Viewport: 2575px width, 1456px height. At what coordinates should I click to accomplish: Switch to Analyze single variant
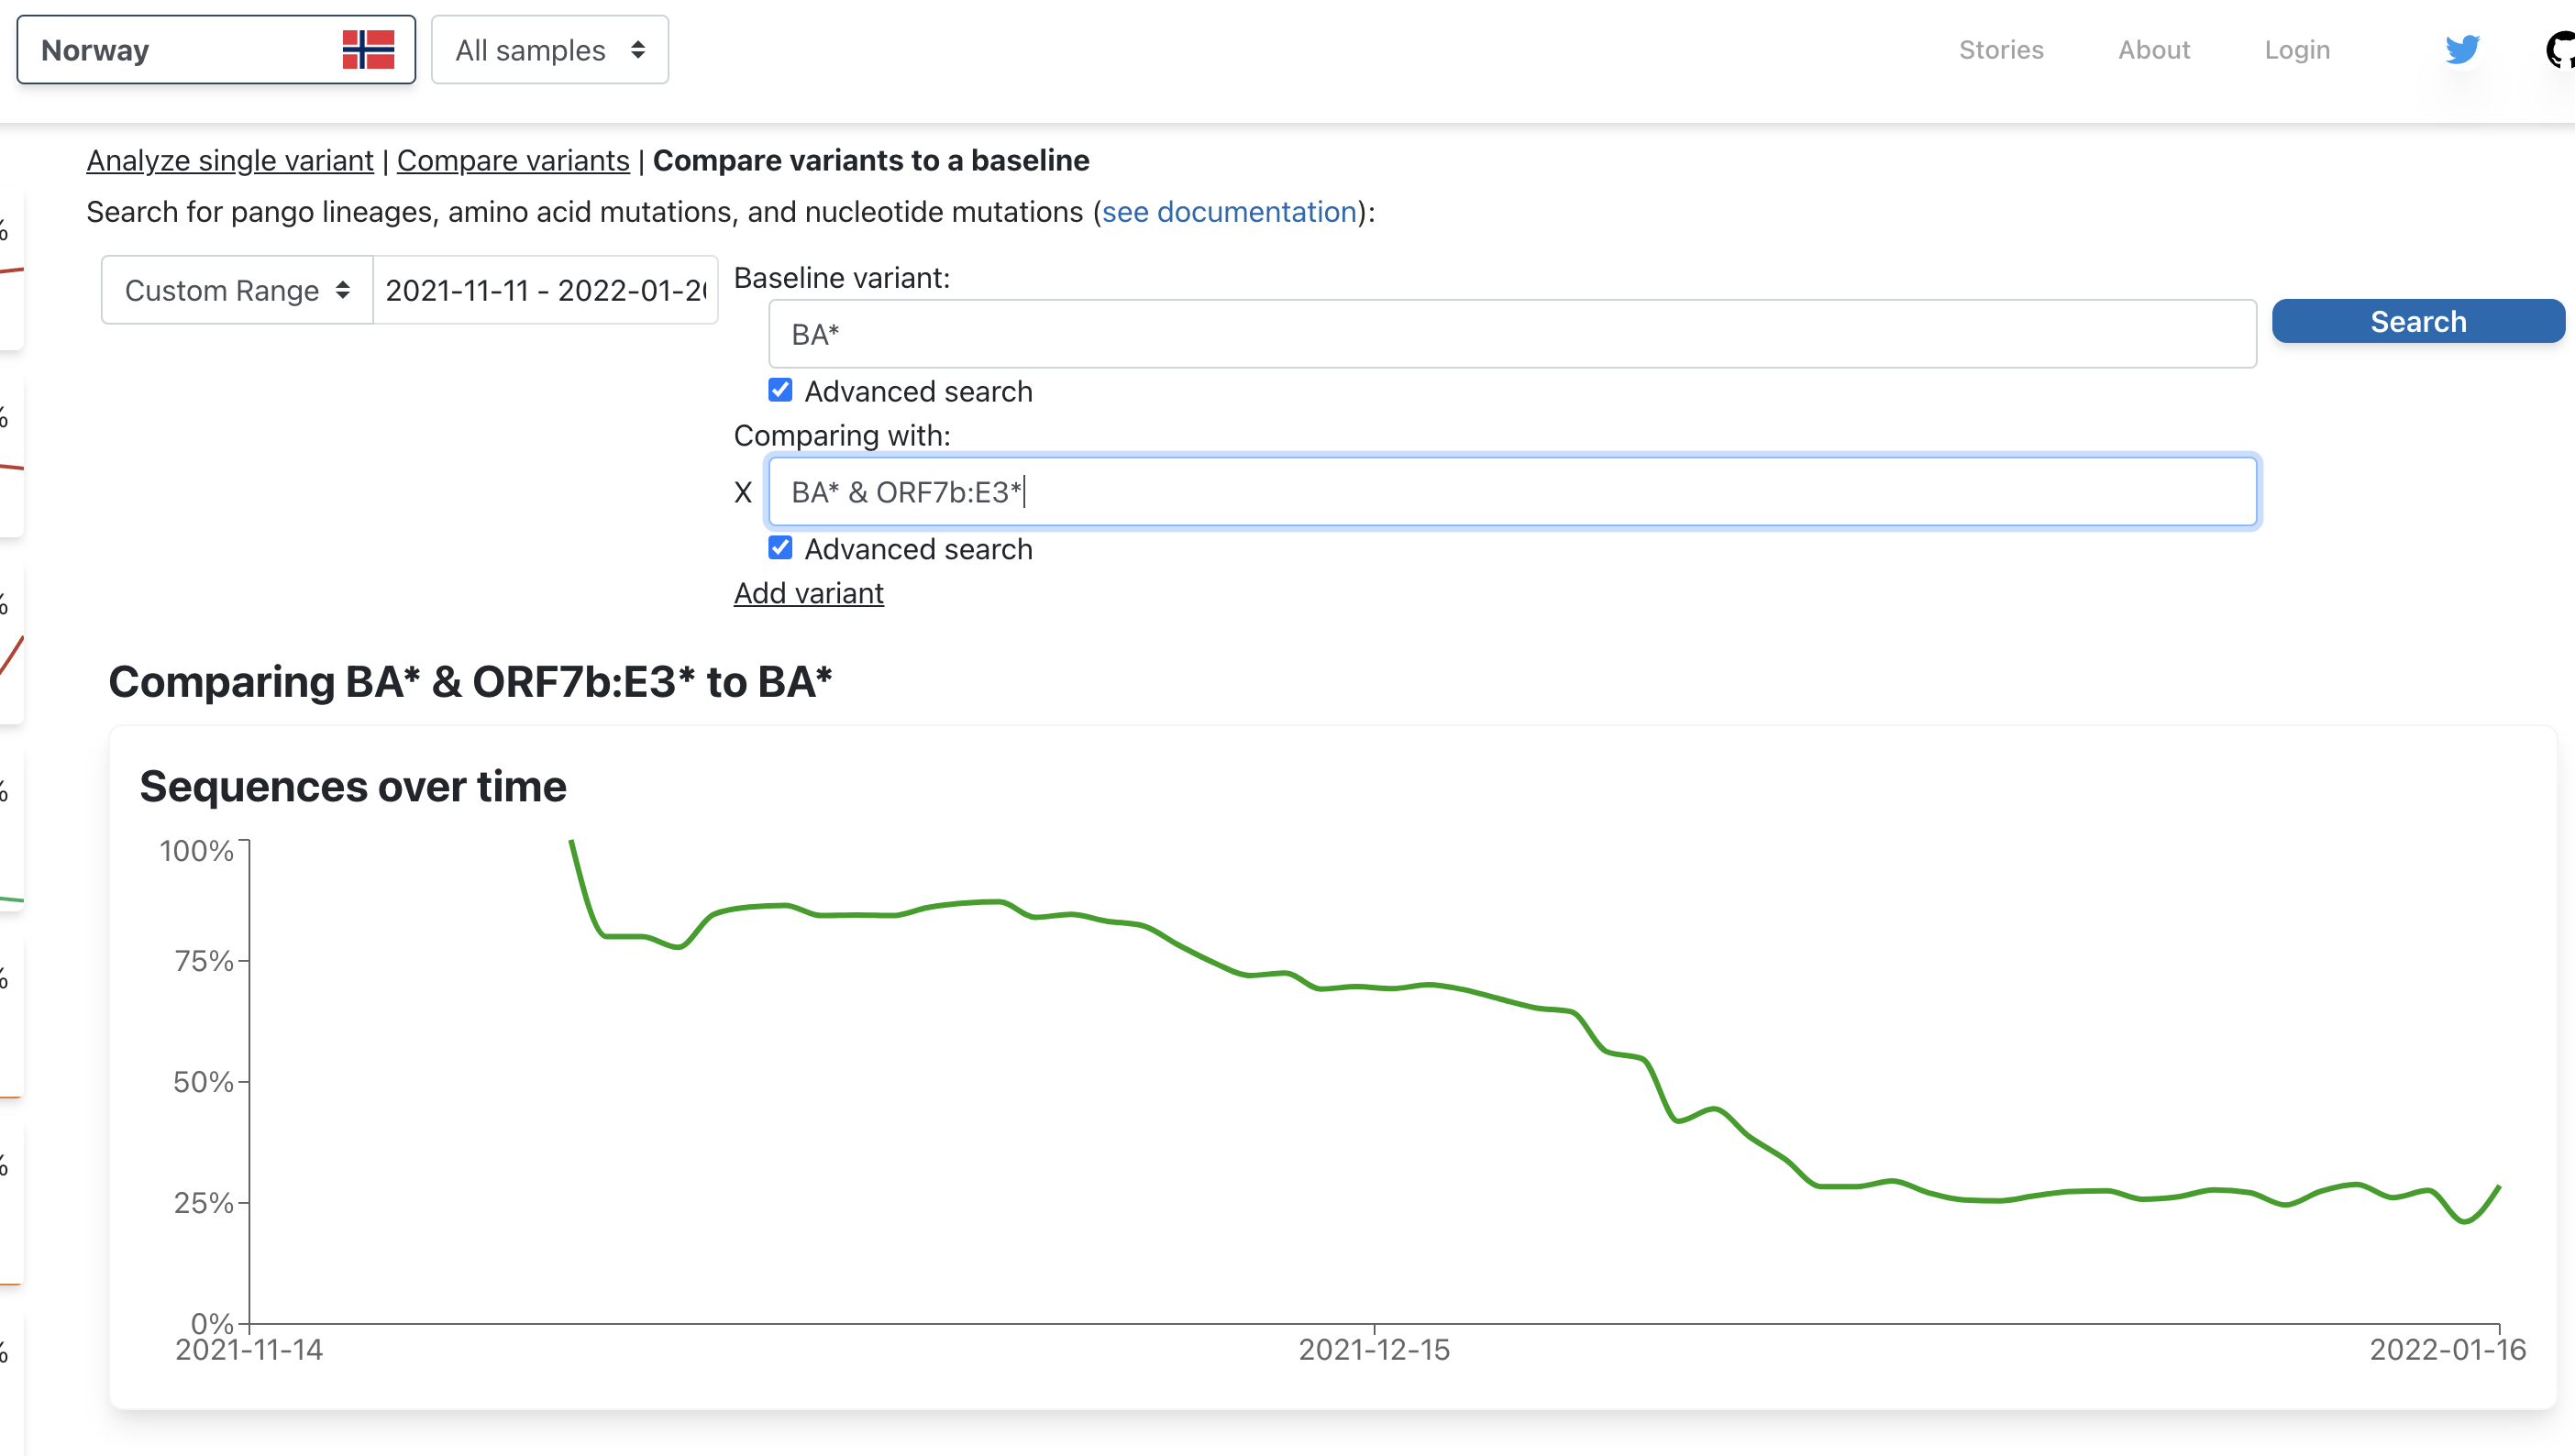tap(229, 160)
